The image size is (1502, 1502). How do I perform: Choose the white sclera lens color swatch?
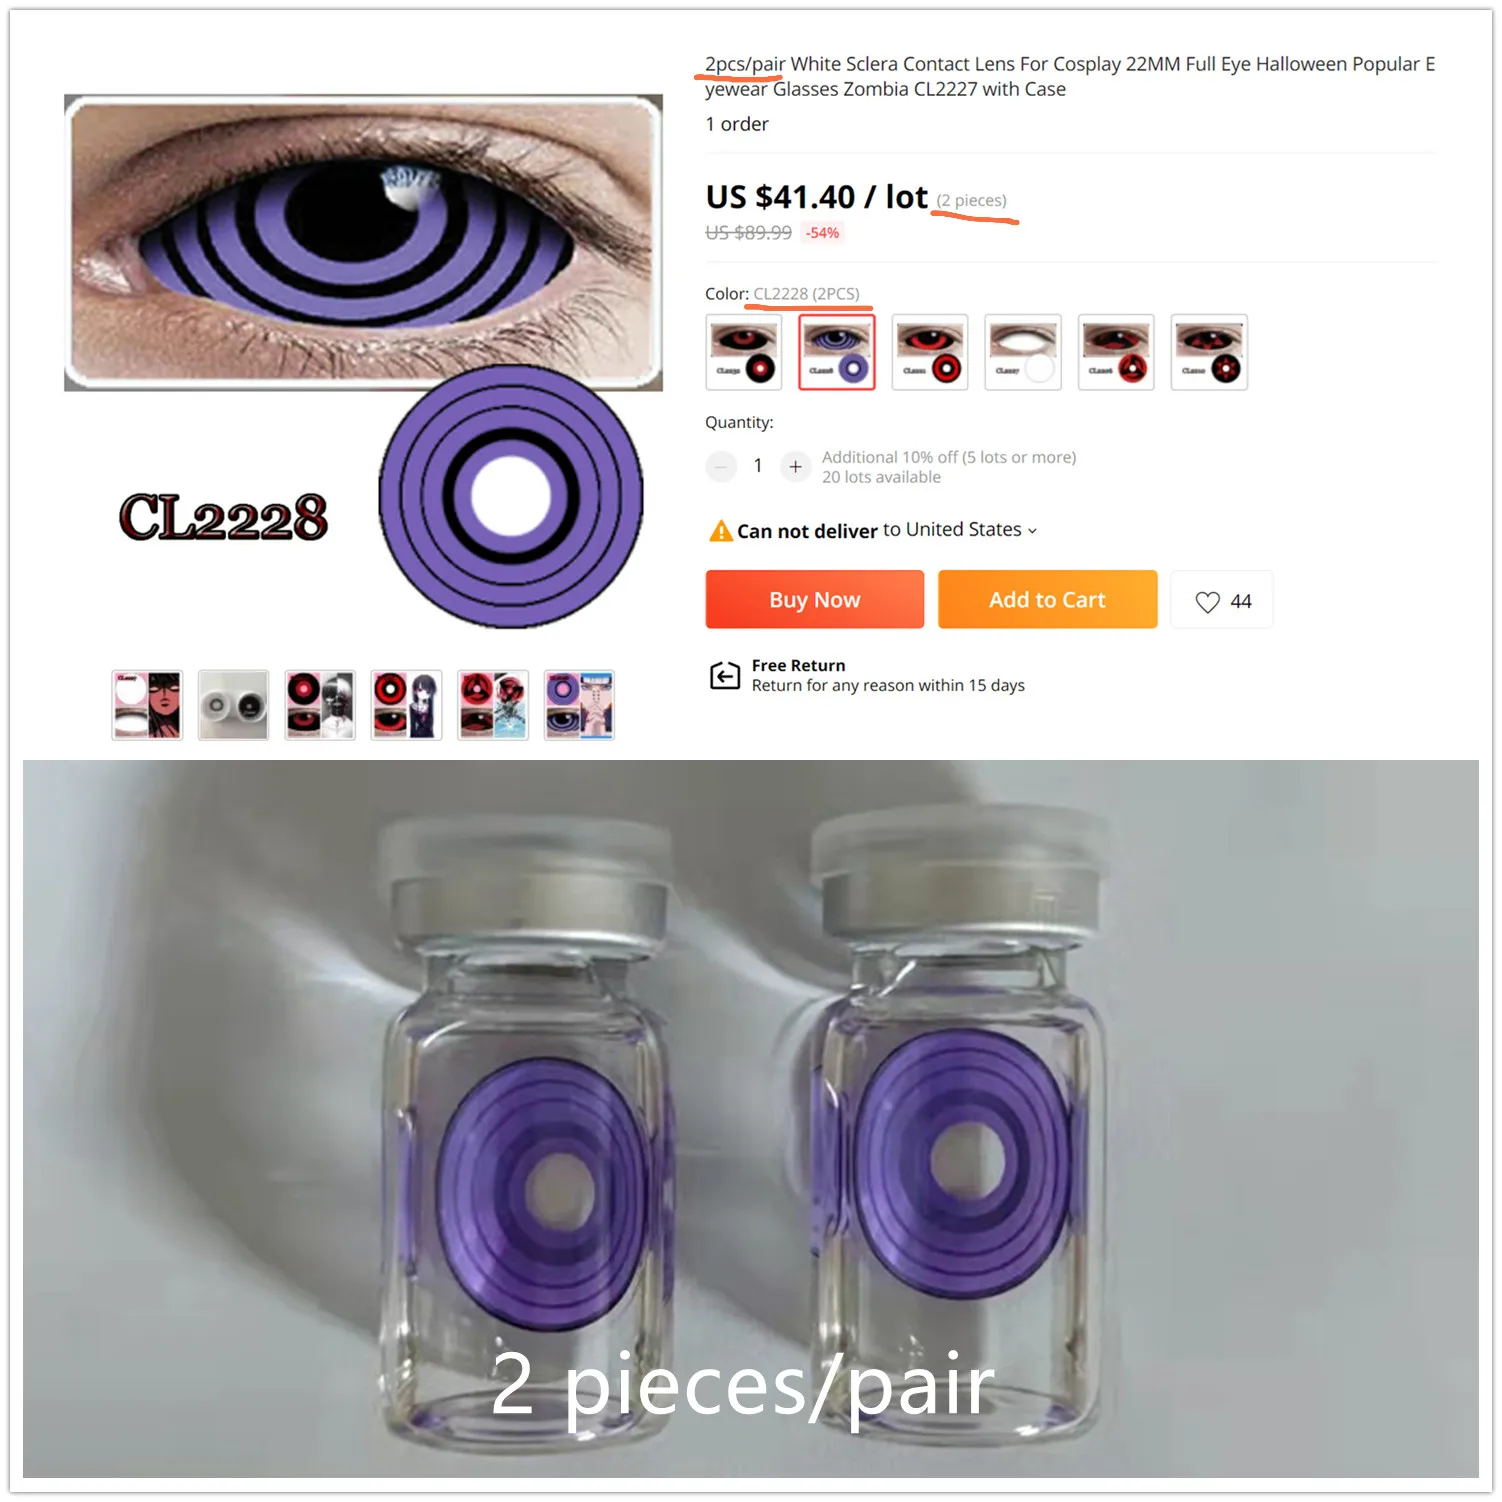(1023, 352)
